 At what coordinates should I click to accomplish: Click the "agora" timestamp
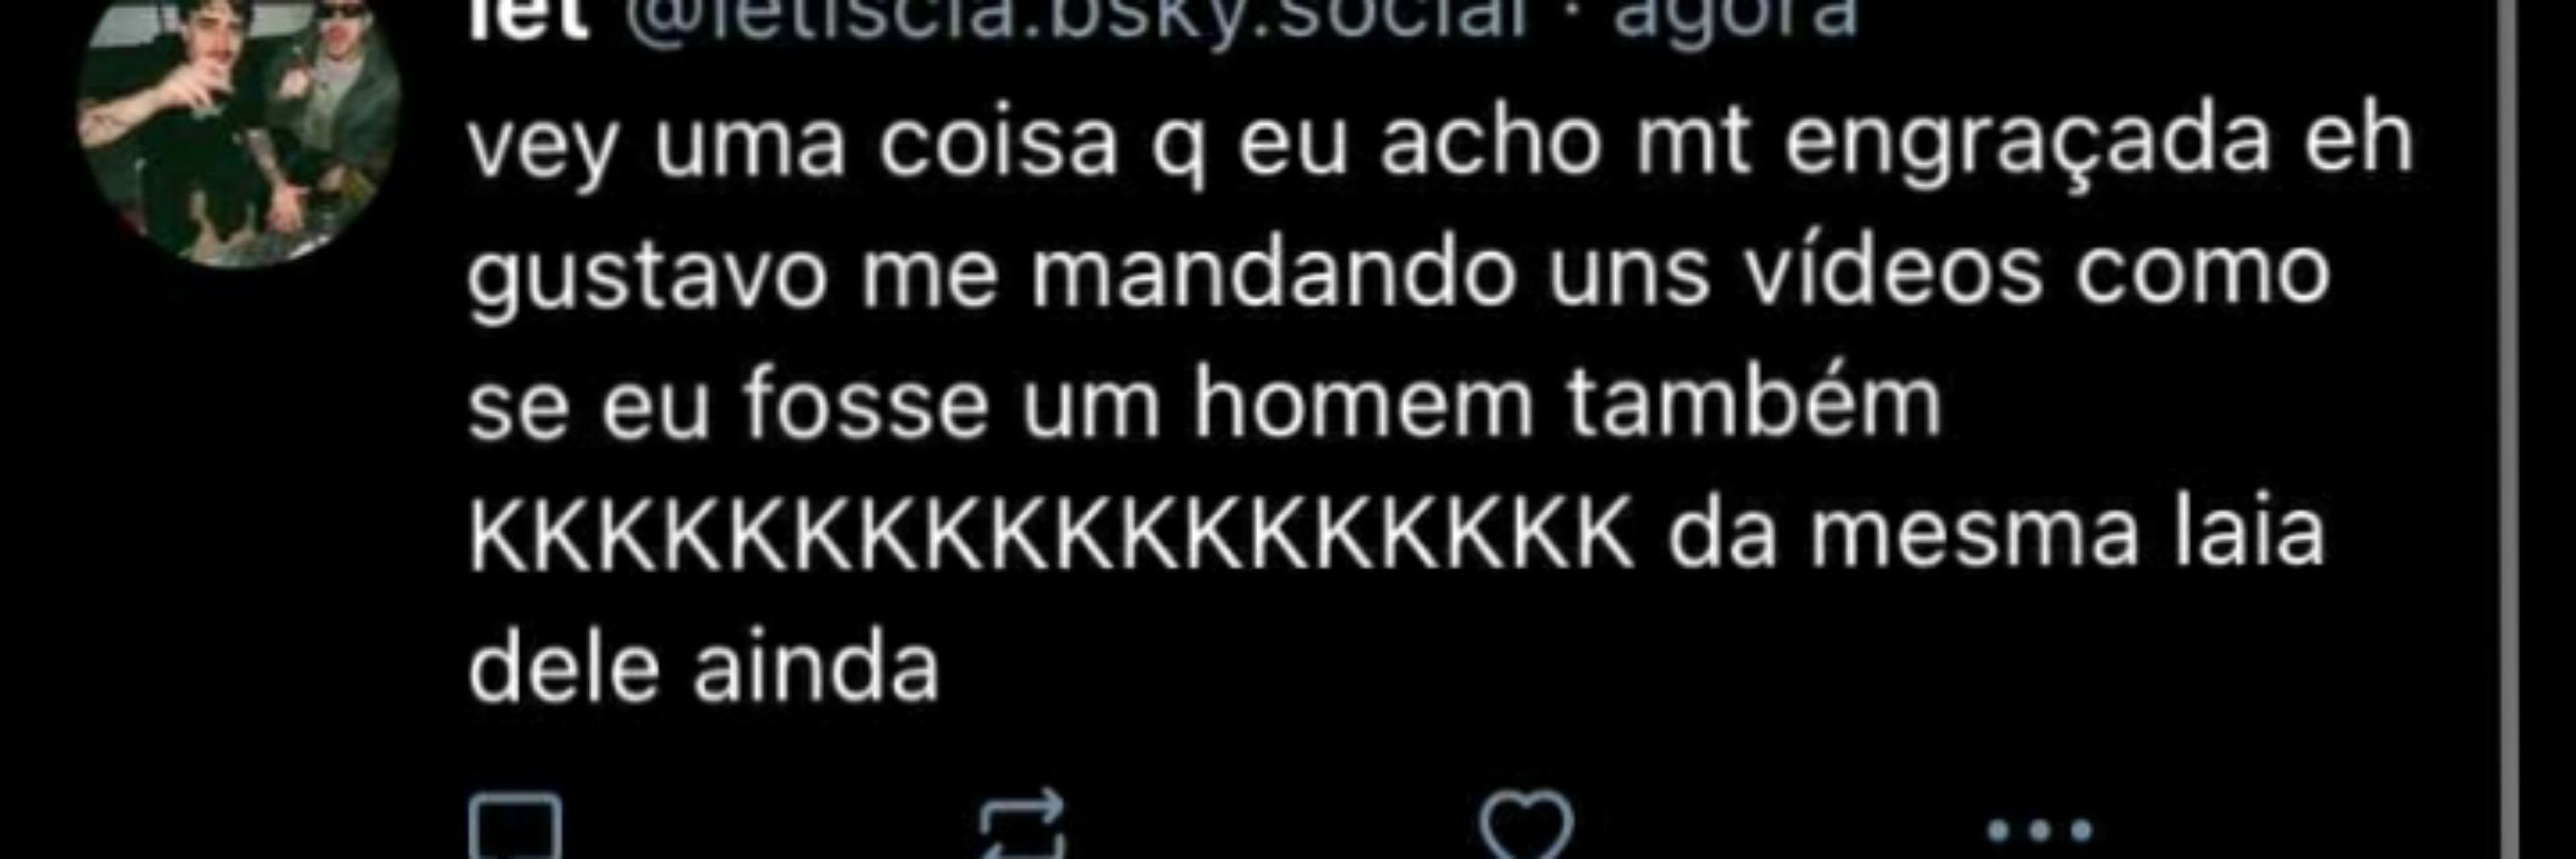(x=1735, y=18)
